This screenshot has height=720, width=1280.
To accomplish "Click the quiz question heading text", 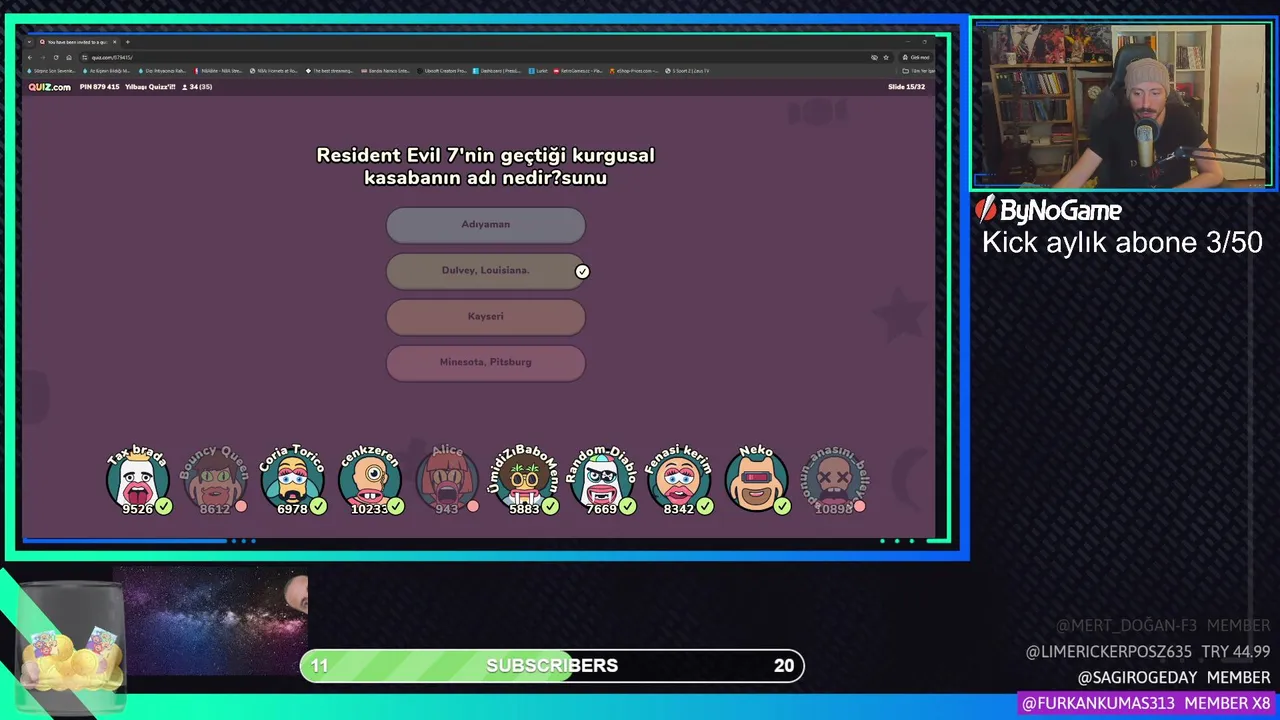I will (486, 167).
